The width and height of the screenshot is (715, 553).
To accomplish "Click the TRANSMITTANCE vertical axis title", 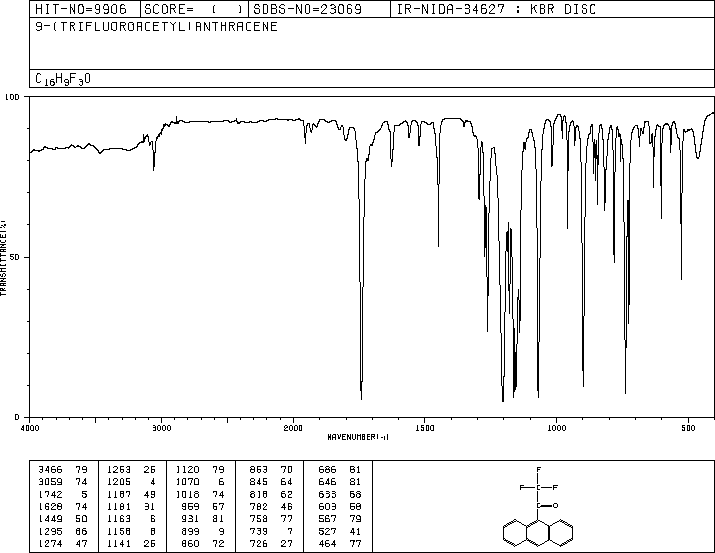I will 3,258.
